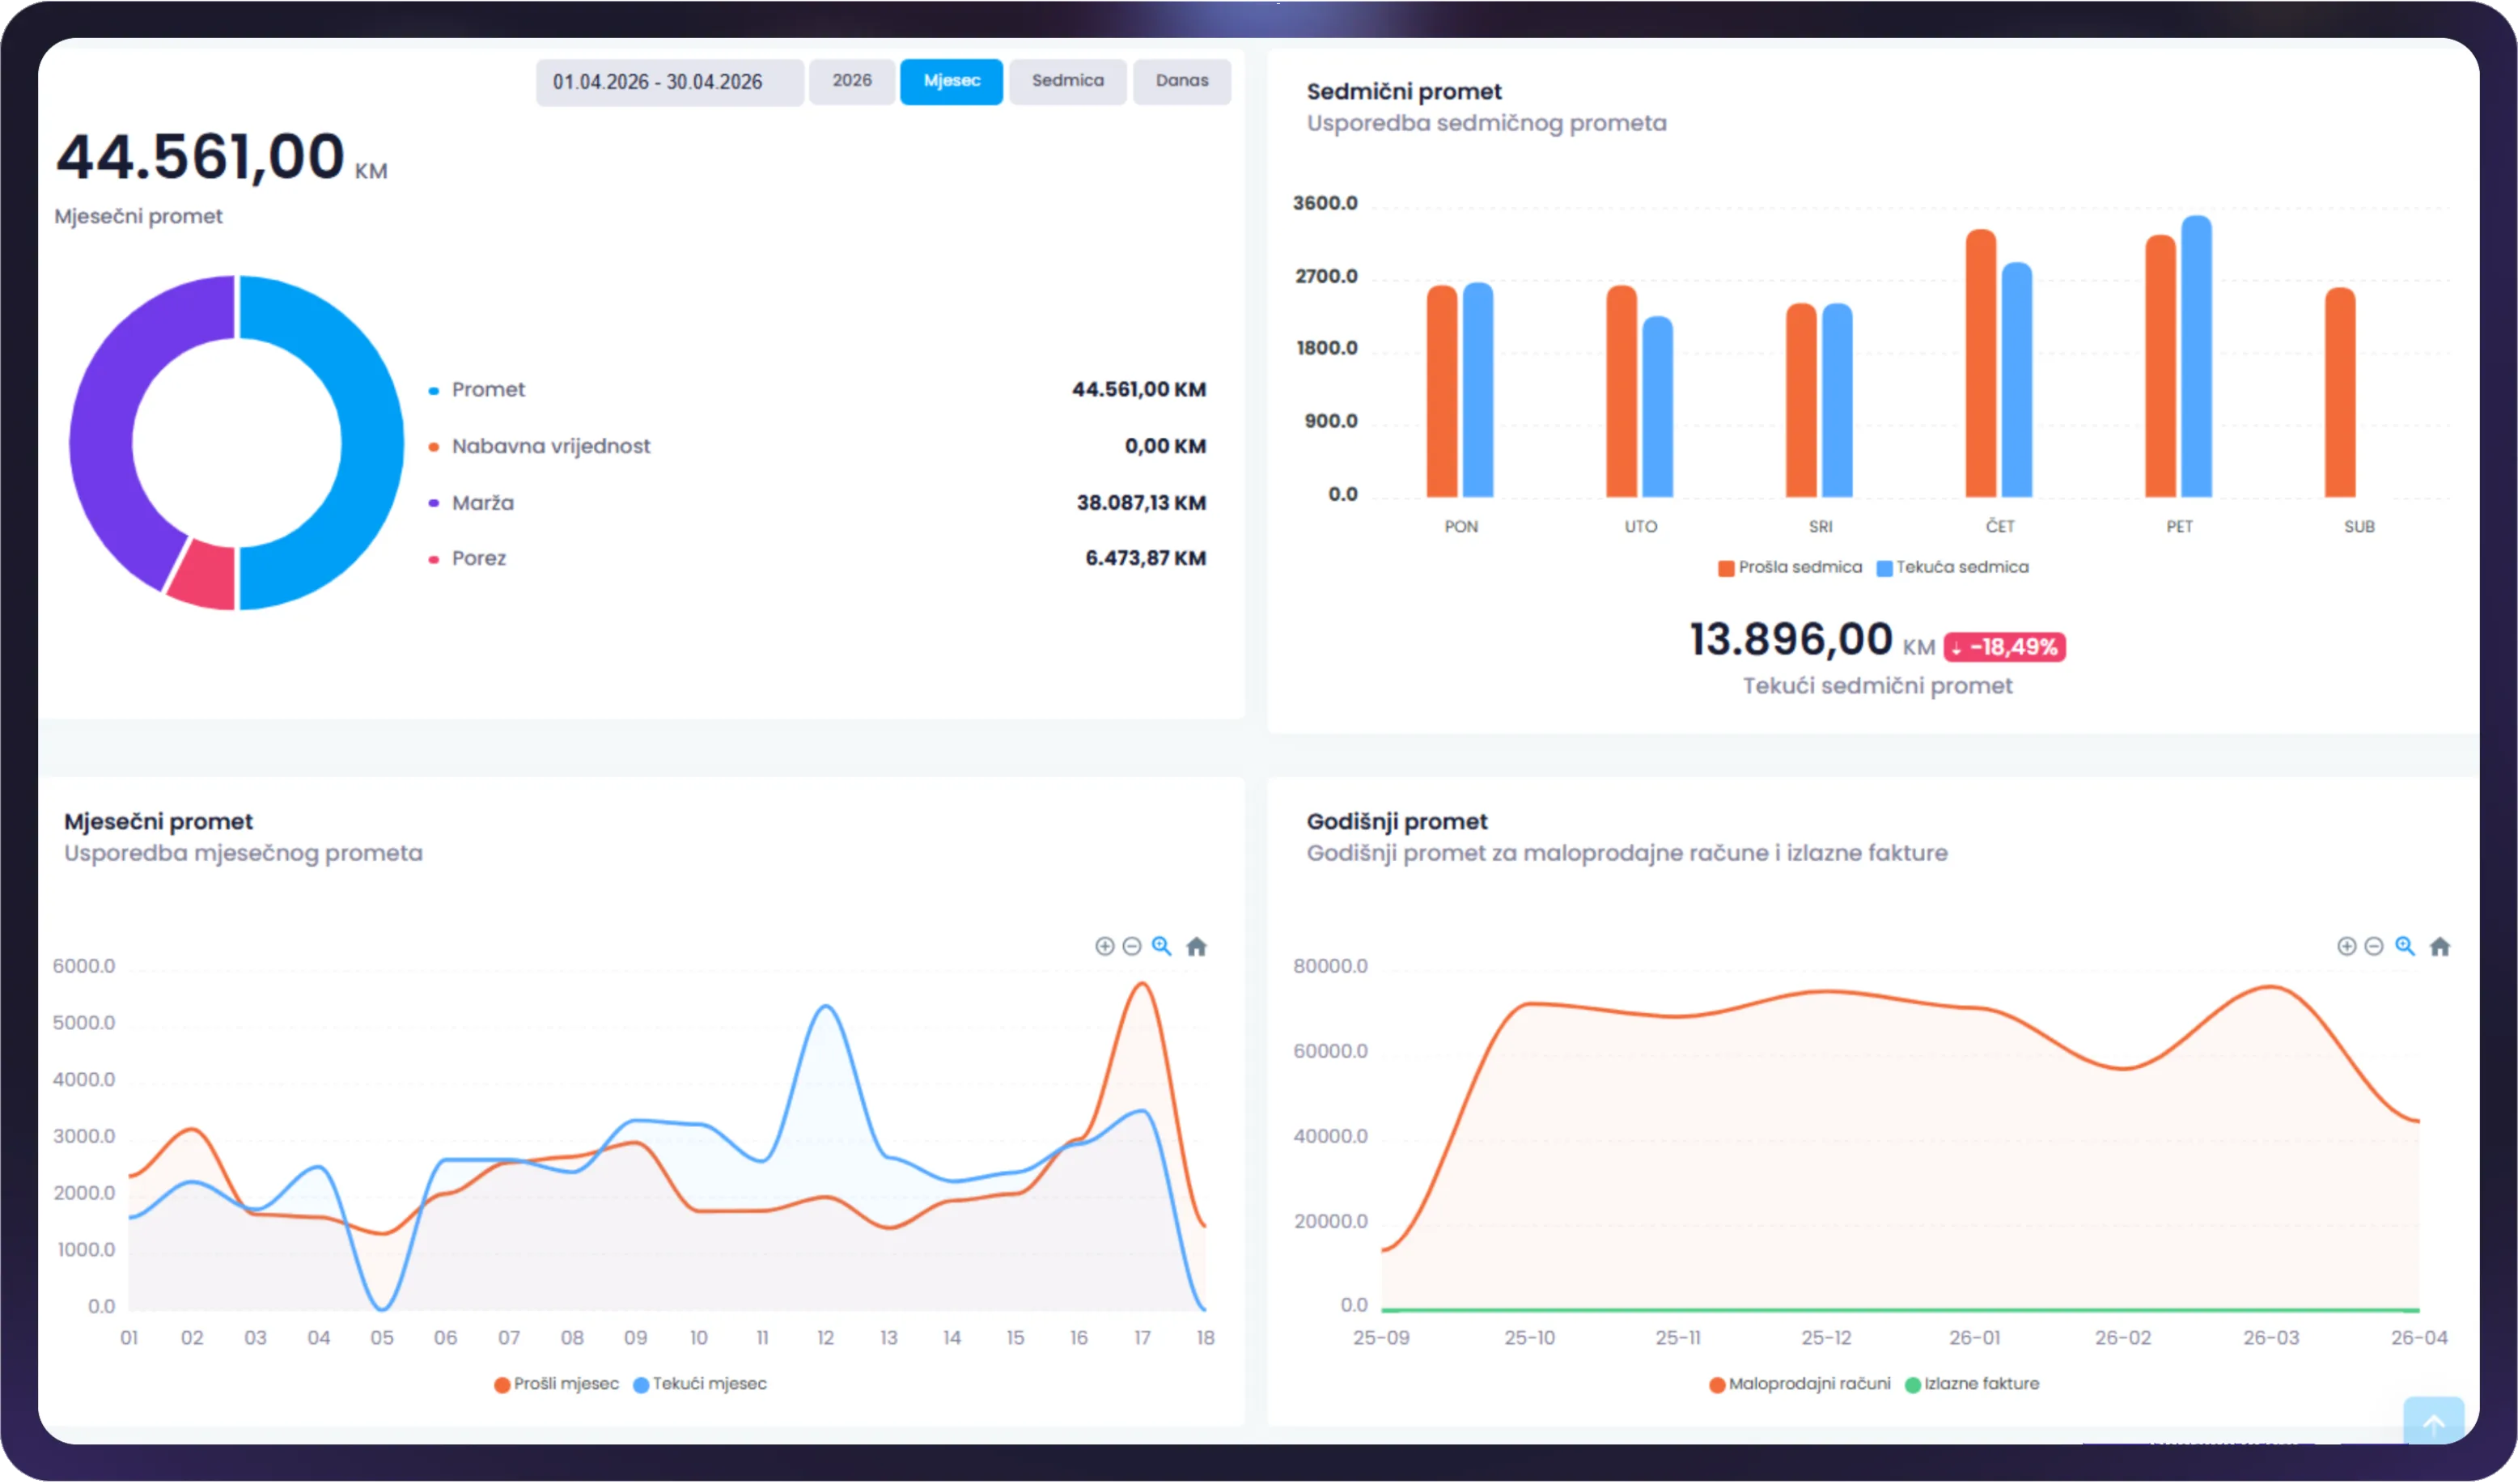Click zoom-in icon on Godišnji promet chart
Screen dimensions: 2518x1484
pyautogui.click(x=2346, y=946)
